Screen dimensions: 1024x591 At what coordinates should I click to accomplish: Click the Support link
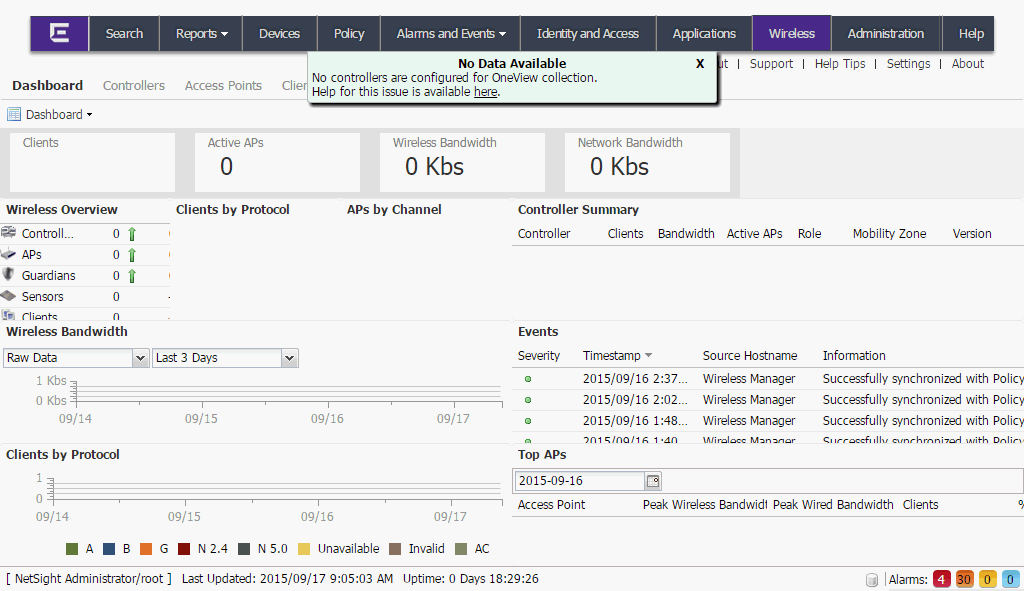coord(771,63)
